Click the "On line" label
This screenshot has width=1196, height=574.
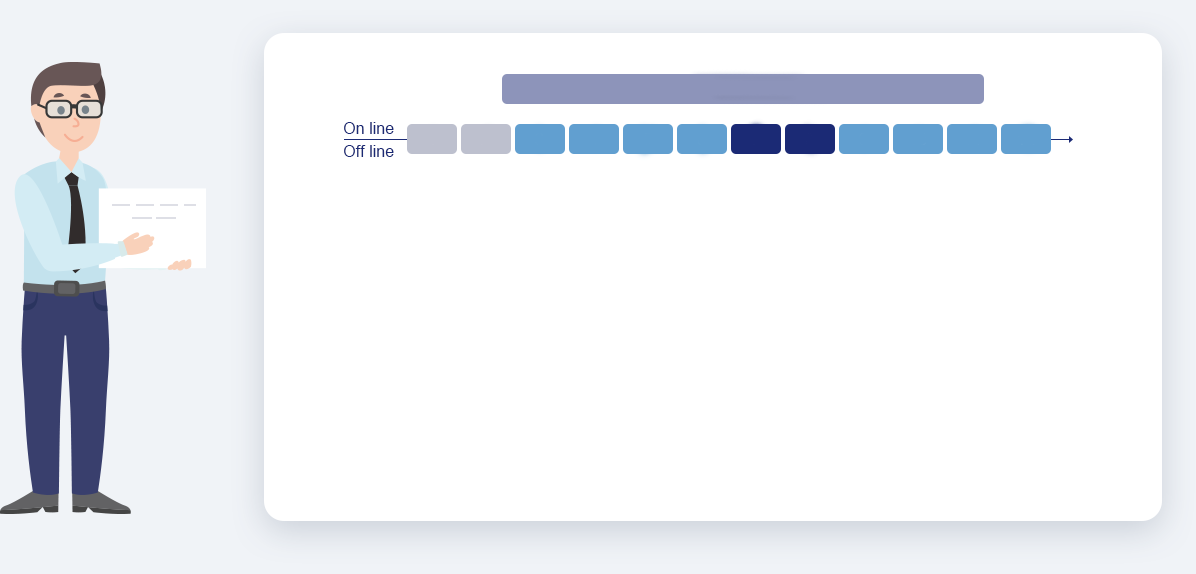tap(368, 128)
